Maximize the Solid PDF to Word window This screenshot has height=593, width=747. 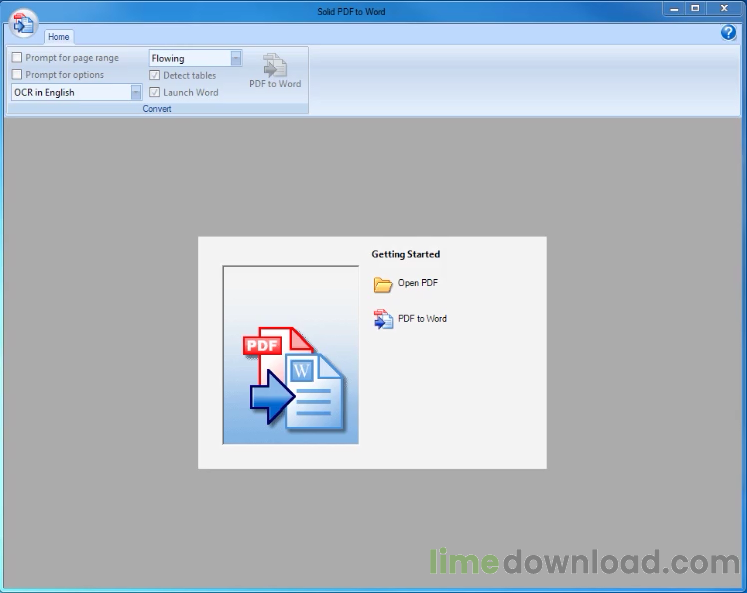(x=695, y=9)
